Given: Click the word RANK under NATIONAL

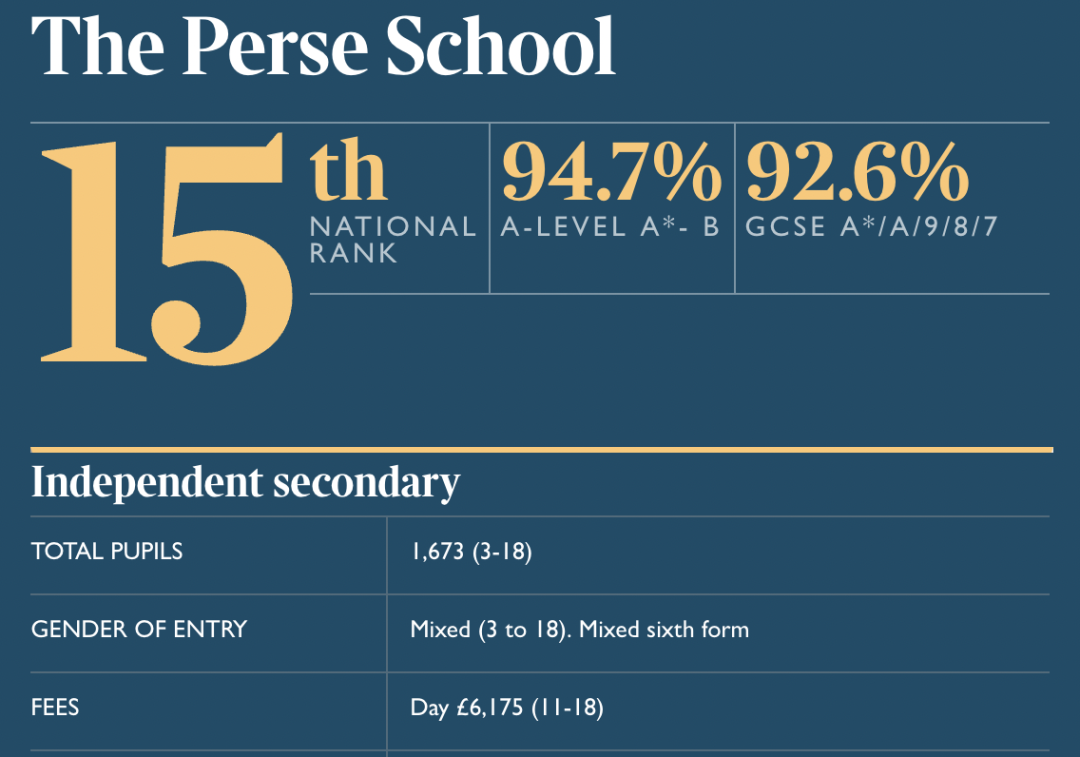Looking at the screenshot, I should (353, 253).
